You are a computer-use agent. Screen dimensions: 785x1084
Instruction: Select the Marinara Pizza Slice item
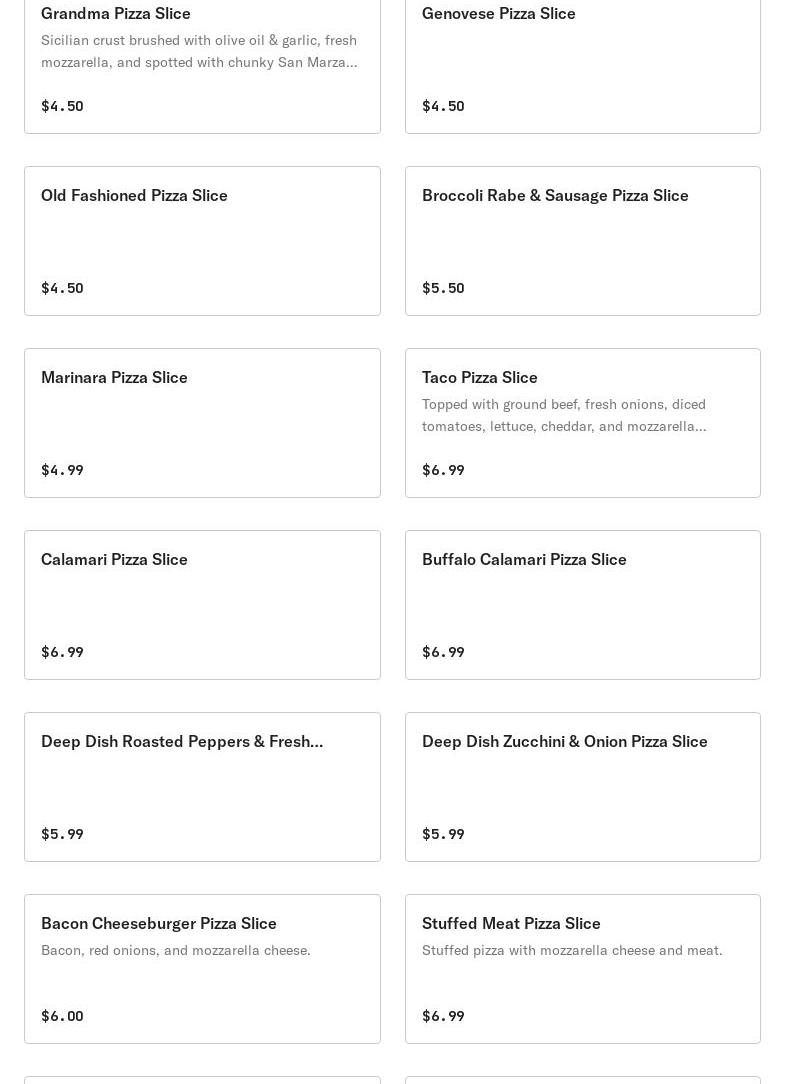click(x=114, y=377)
